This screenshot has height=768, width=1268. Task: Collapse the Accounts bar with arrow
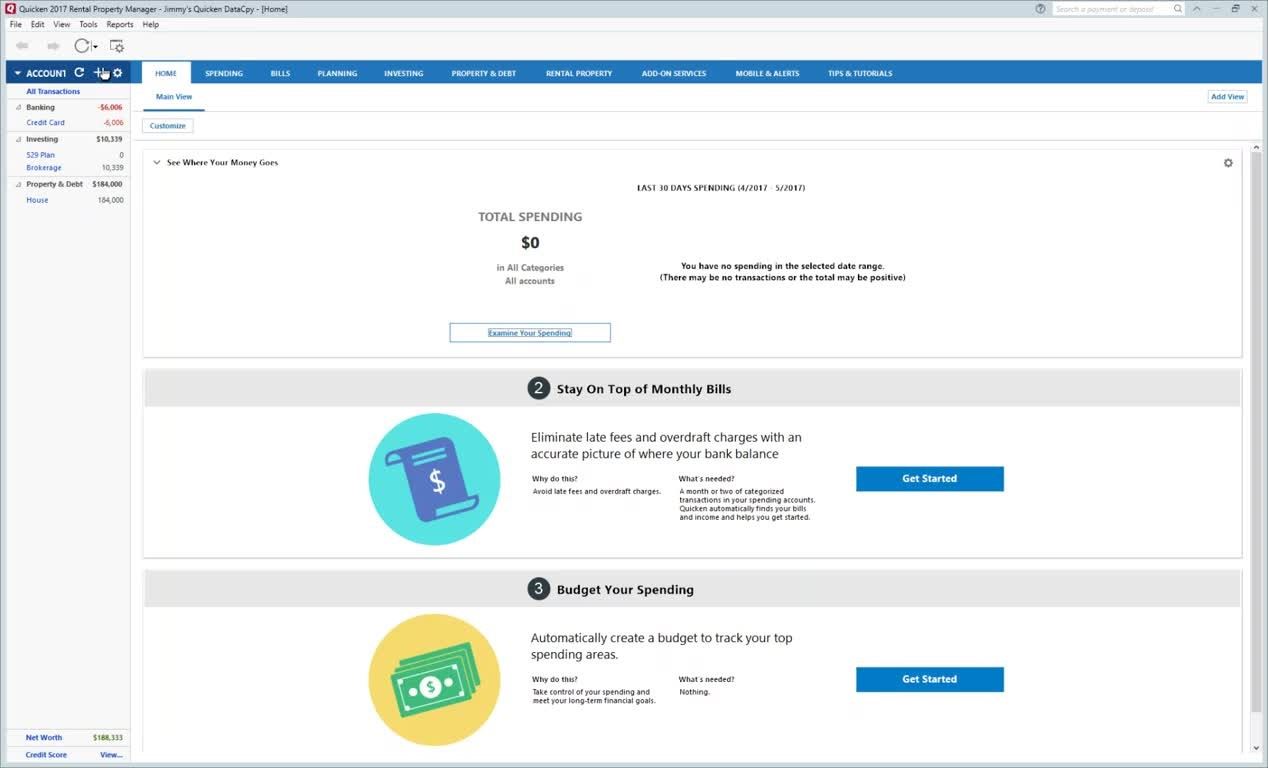tap(17, 73)
